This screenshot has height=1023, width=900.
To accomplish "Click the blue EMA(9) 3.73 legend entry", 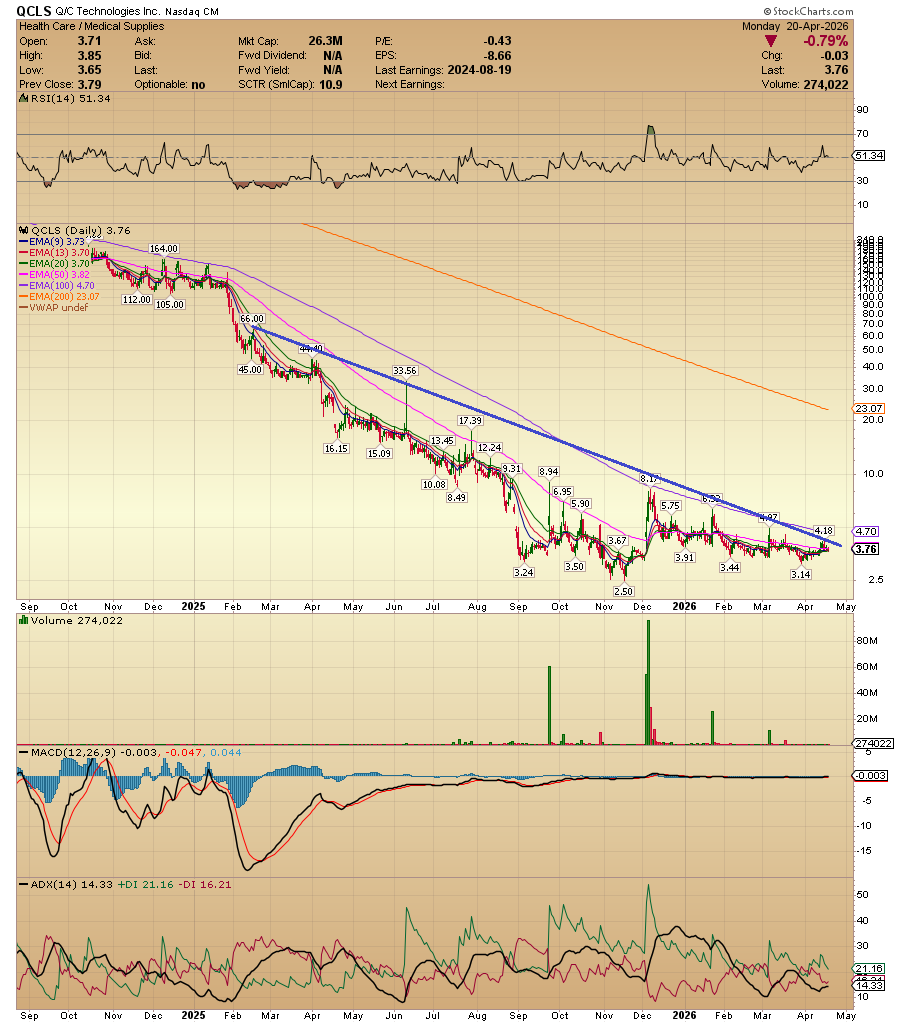I will [x=53, y=241].
